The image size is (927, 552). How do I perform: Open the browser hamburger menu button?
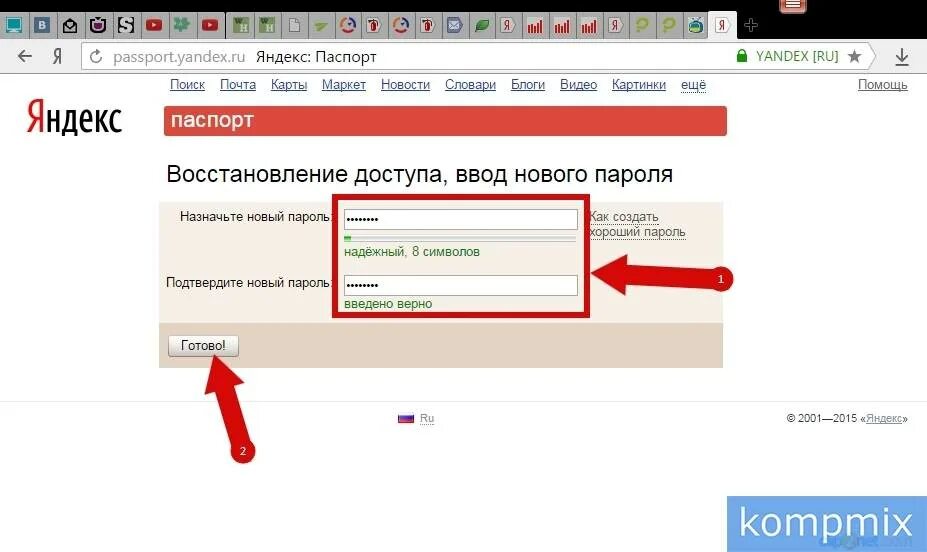793,5
